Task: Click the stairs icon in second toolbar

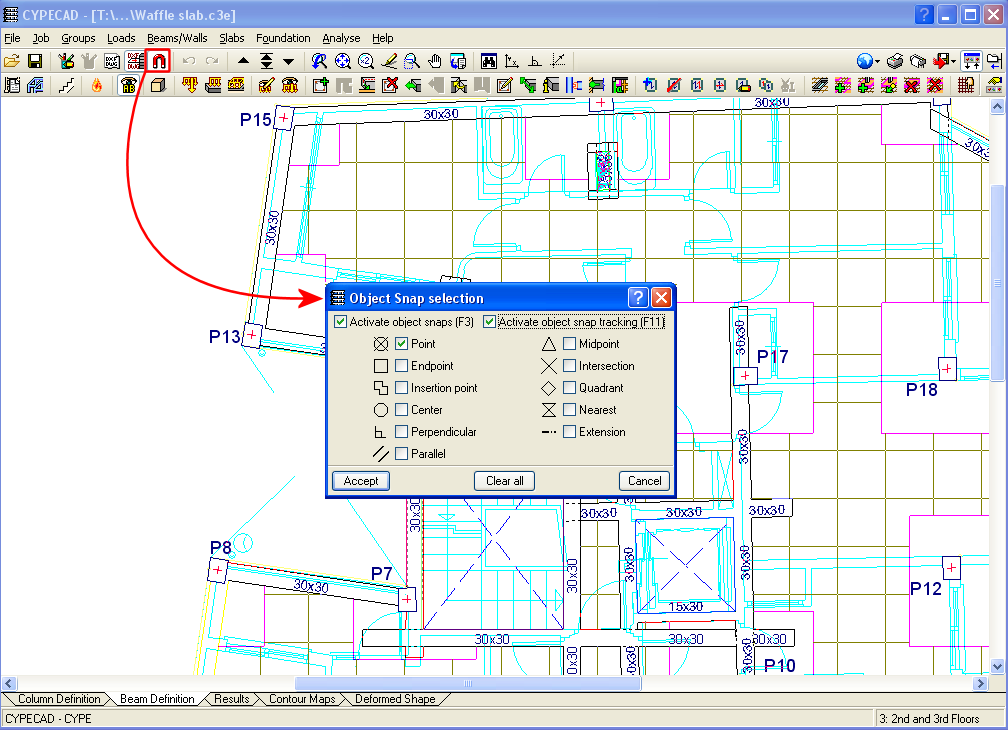Action: [x=67, y=85]
